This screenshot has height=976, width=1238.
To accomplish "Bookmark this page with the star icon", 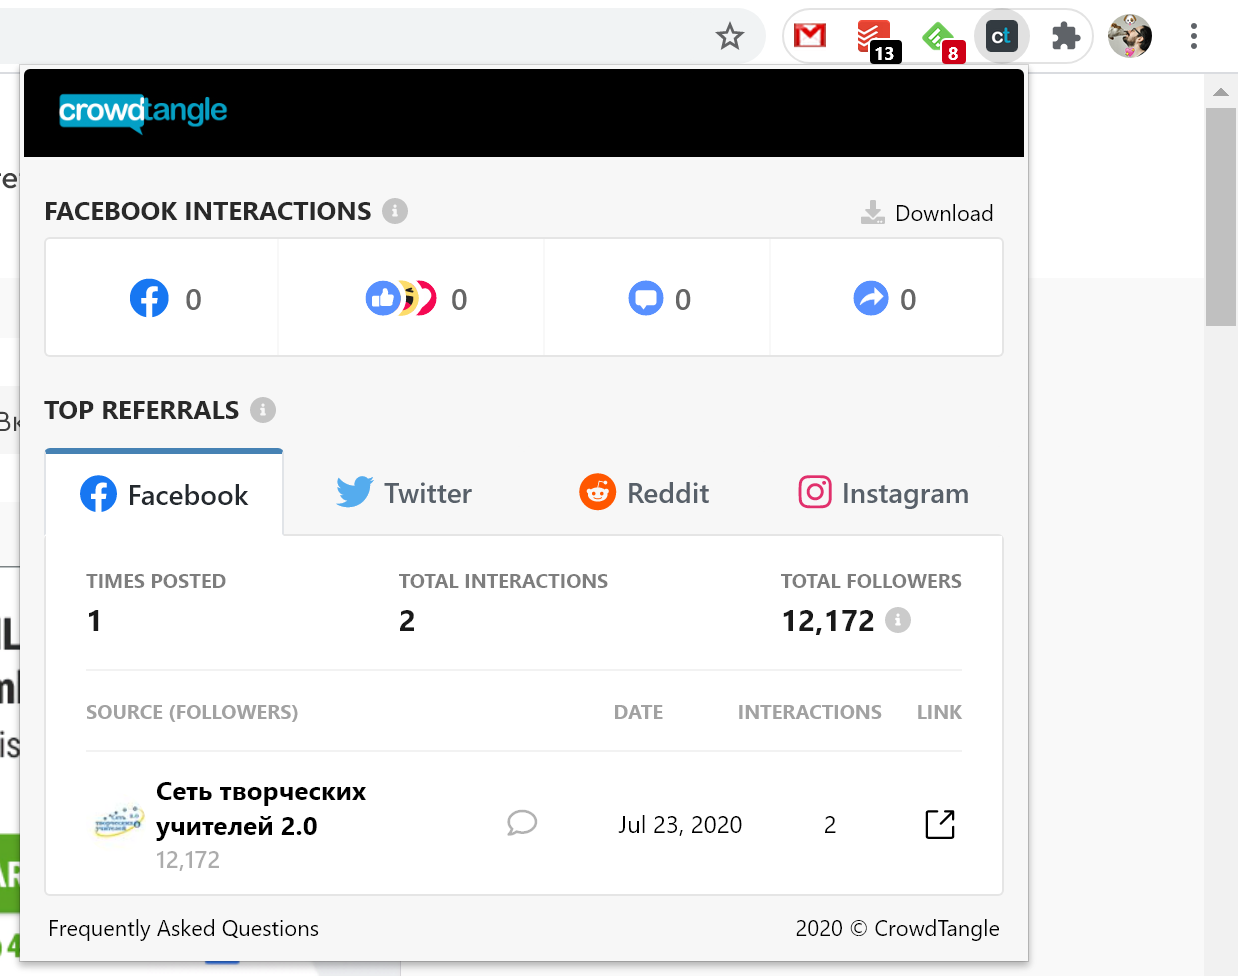I will click(x=730, y=37).
